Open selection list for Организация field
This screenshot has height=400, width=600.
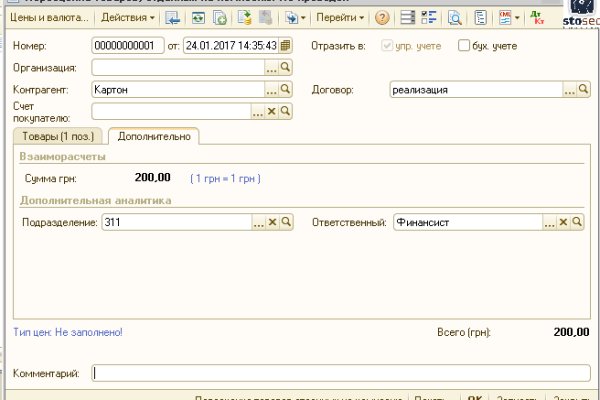click(x=271, y=67)
